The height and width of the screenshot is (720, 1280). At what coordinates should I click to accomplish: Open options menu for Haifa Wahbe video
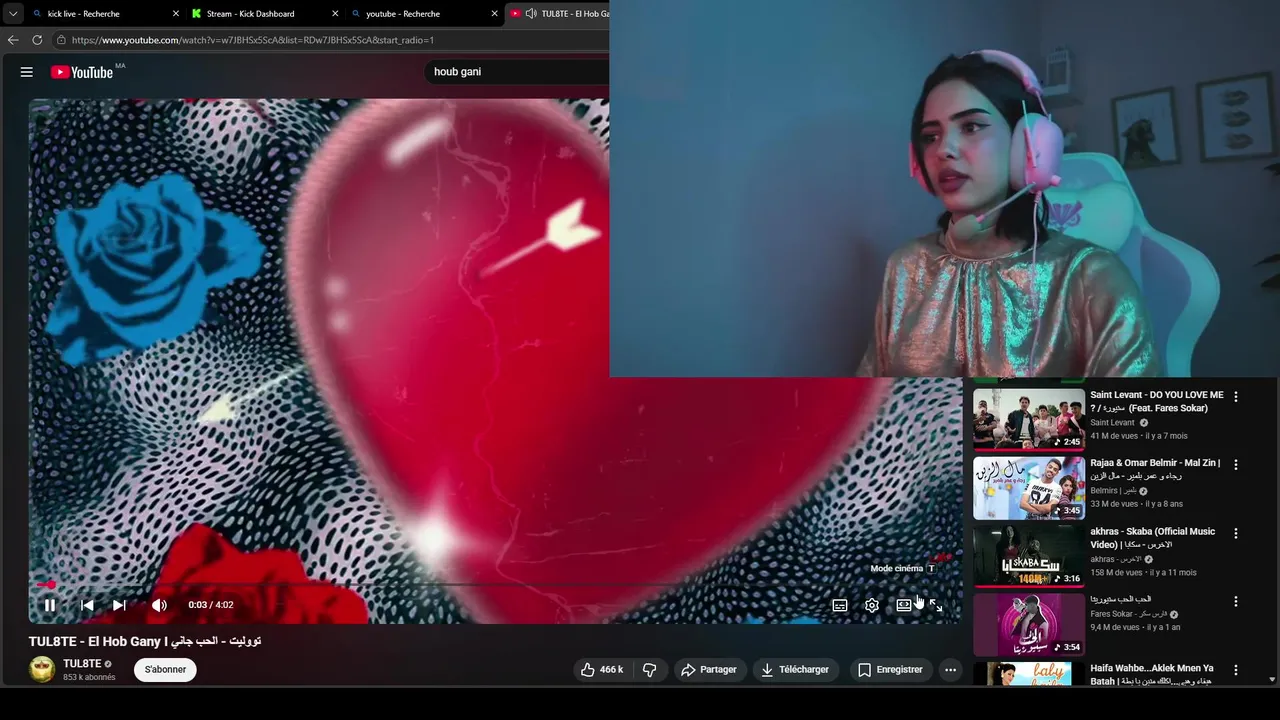pos(1236,670)
